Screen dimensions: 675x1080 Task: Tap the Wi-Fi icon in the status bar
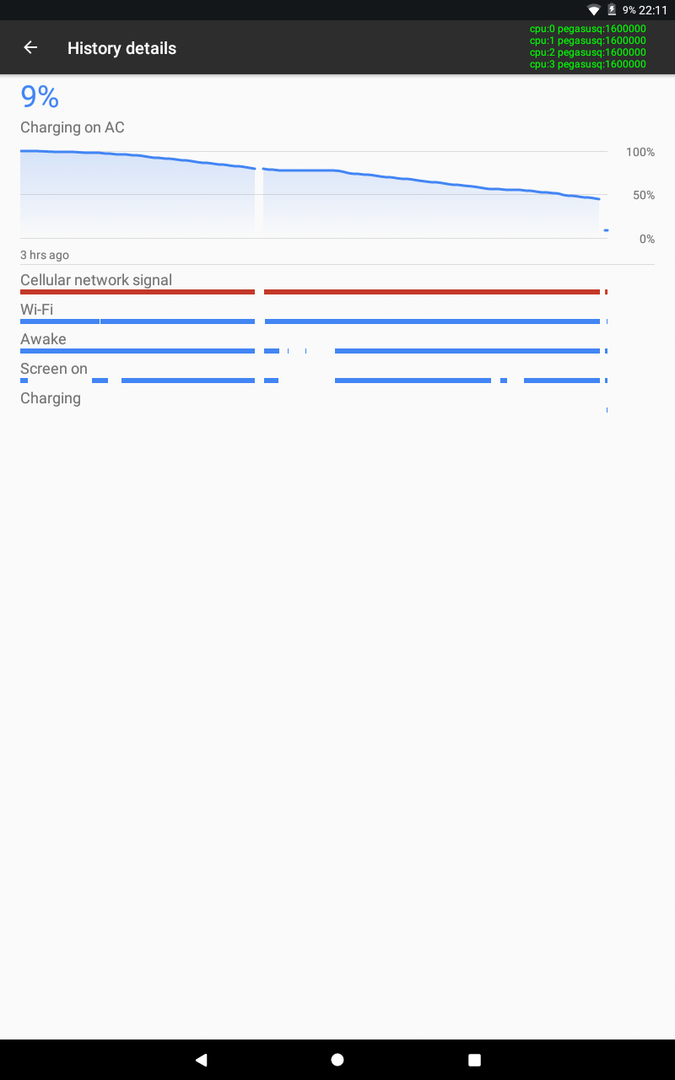pyautogui.click(x=594, y=10)
